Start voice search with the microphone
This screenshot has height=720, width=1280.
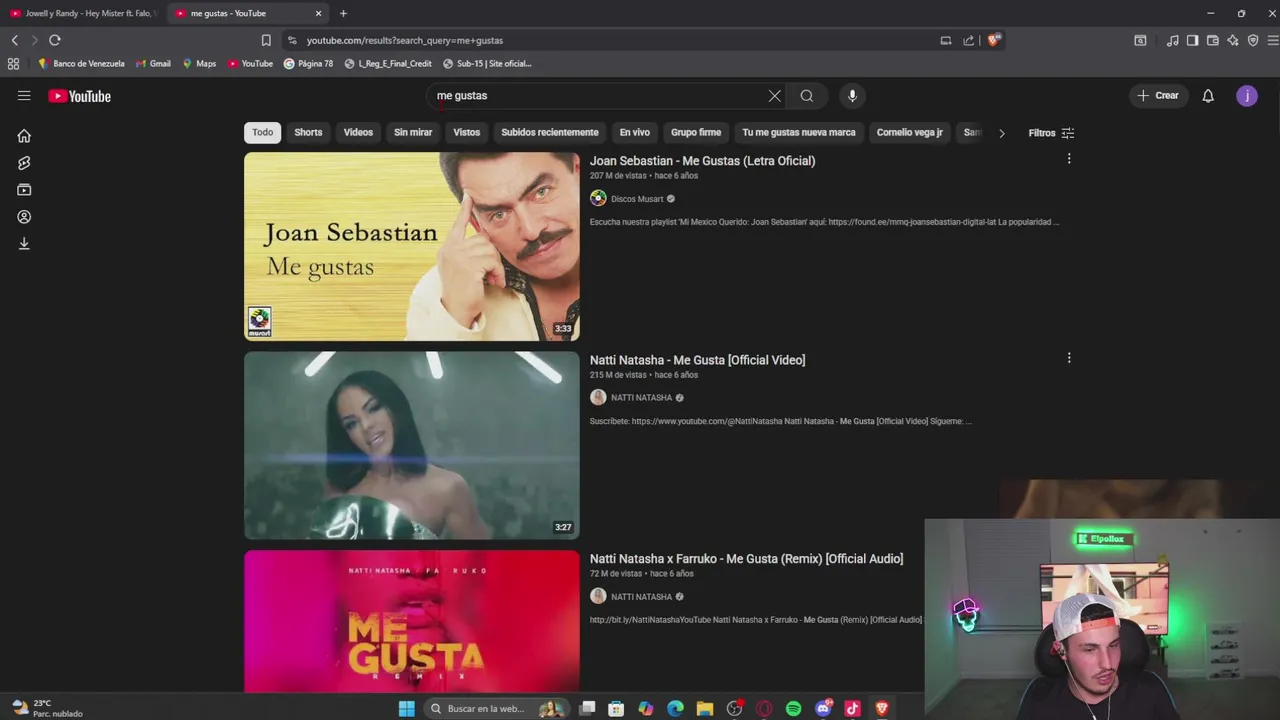pos(852,96)
